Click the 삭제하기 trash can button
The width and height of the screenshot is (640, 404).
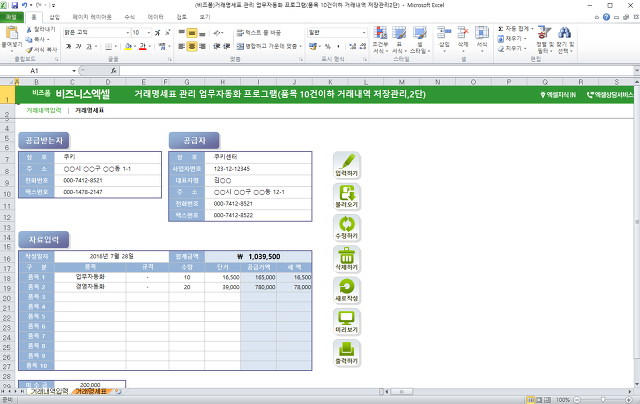point(347,259)
